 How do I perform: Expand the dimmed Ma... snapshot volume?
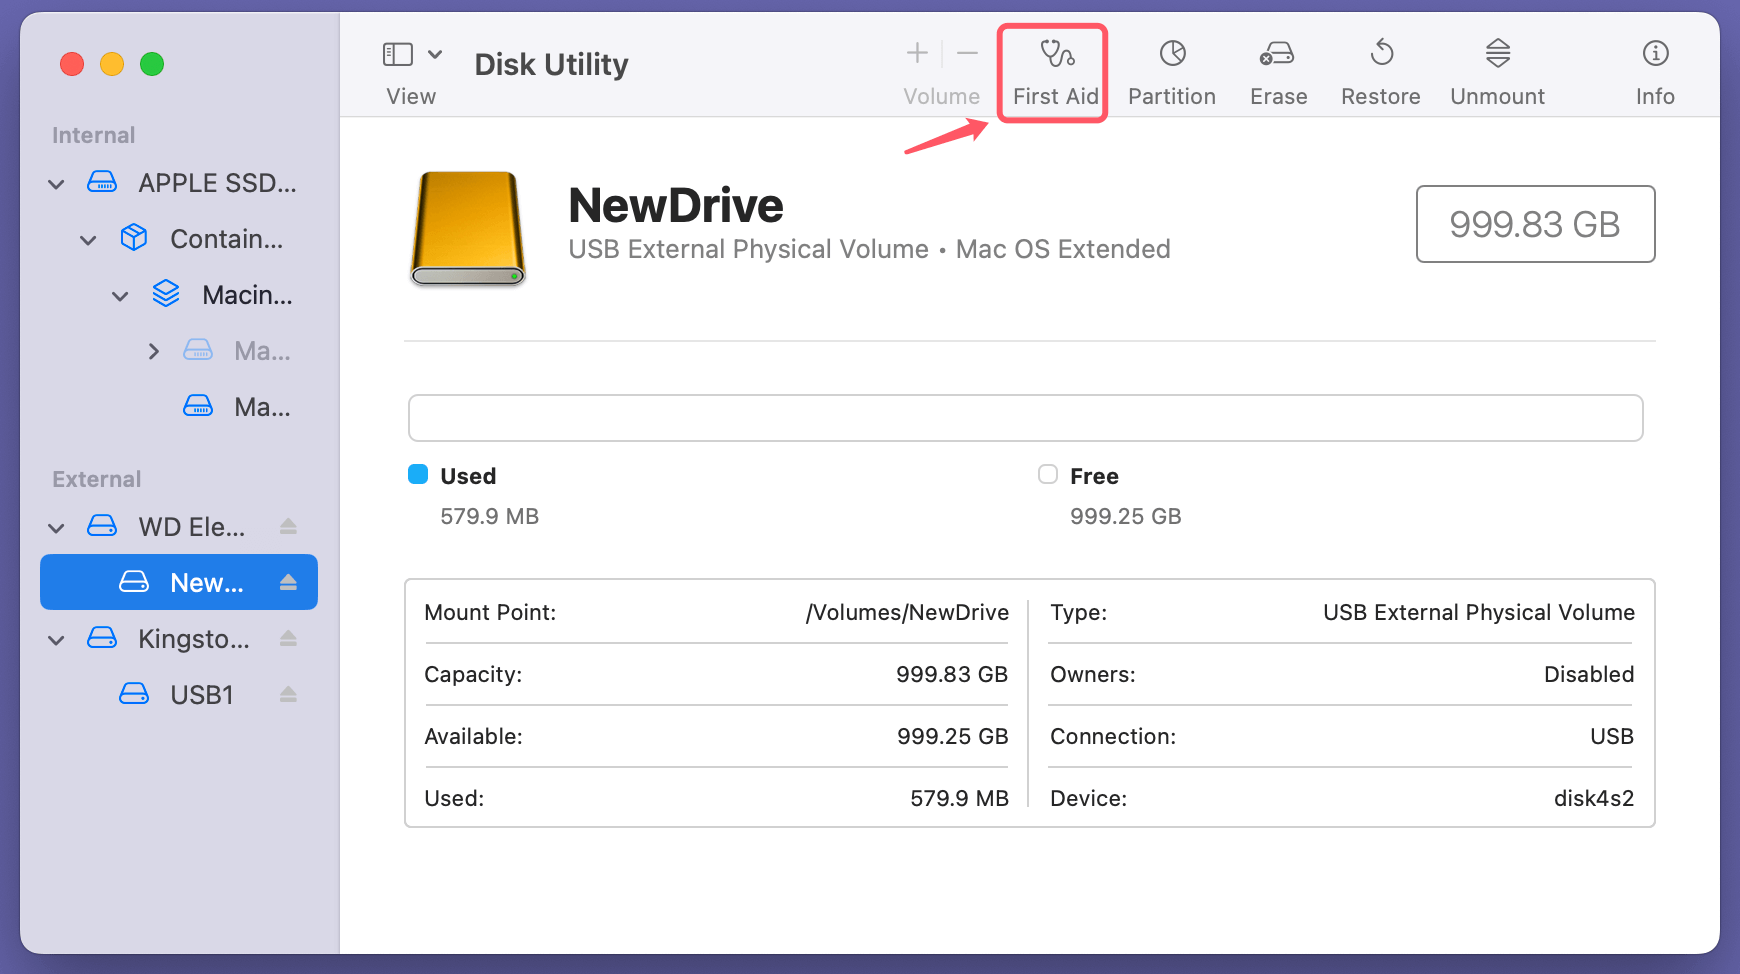pos(153,351)
